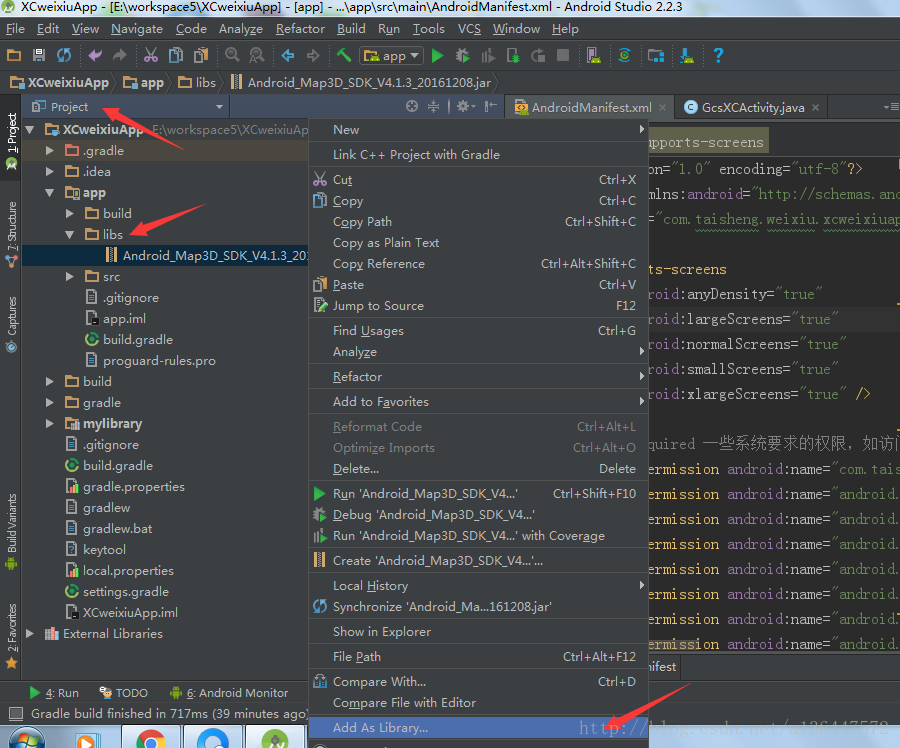Open the app run configuration dropdown
Viewport: 900px width, 748px height.
(392, 56)
